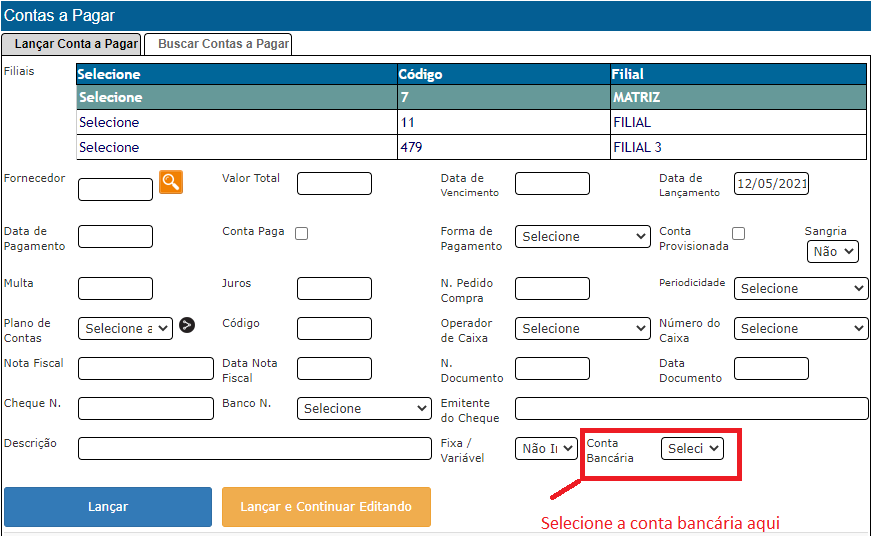Open the Lançar Conta a Pagar tab
The height and width of the screenshot is (536, 875).
point(76,44)
